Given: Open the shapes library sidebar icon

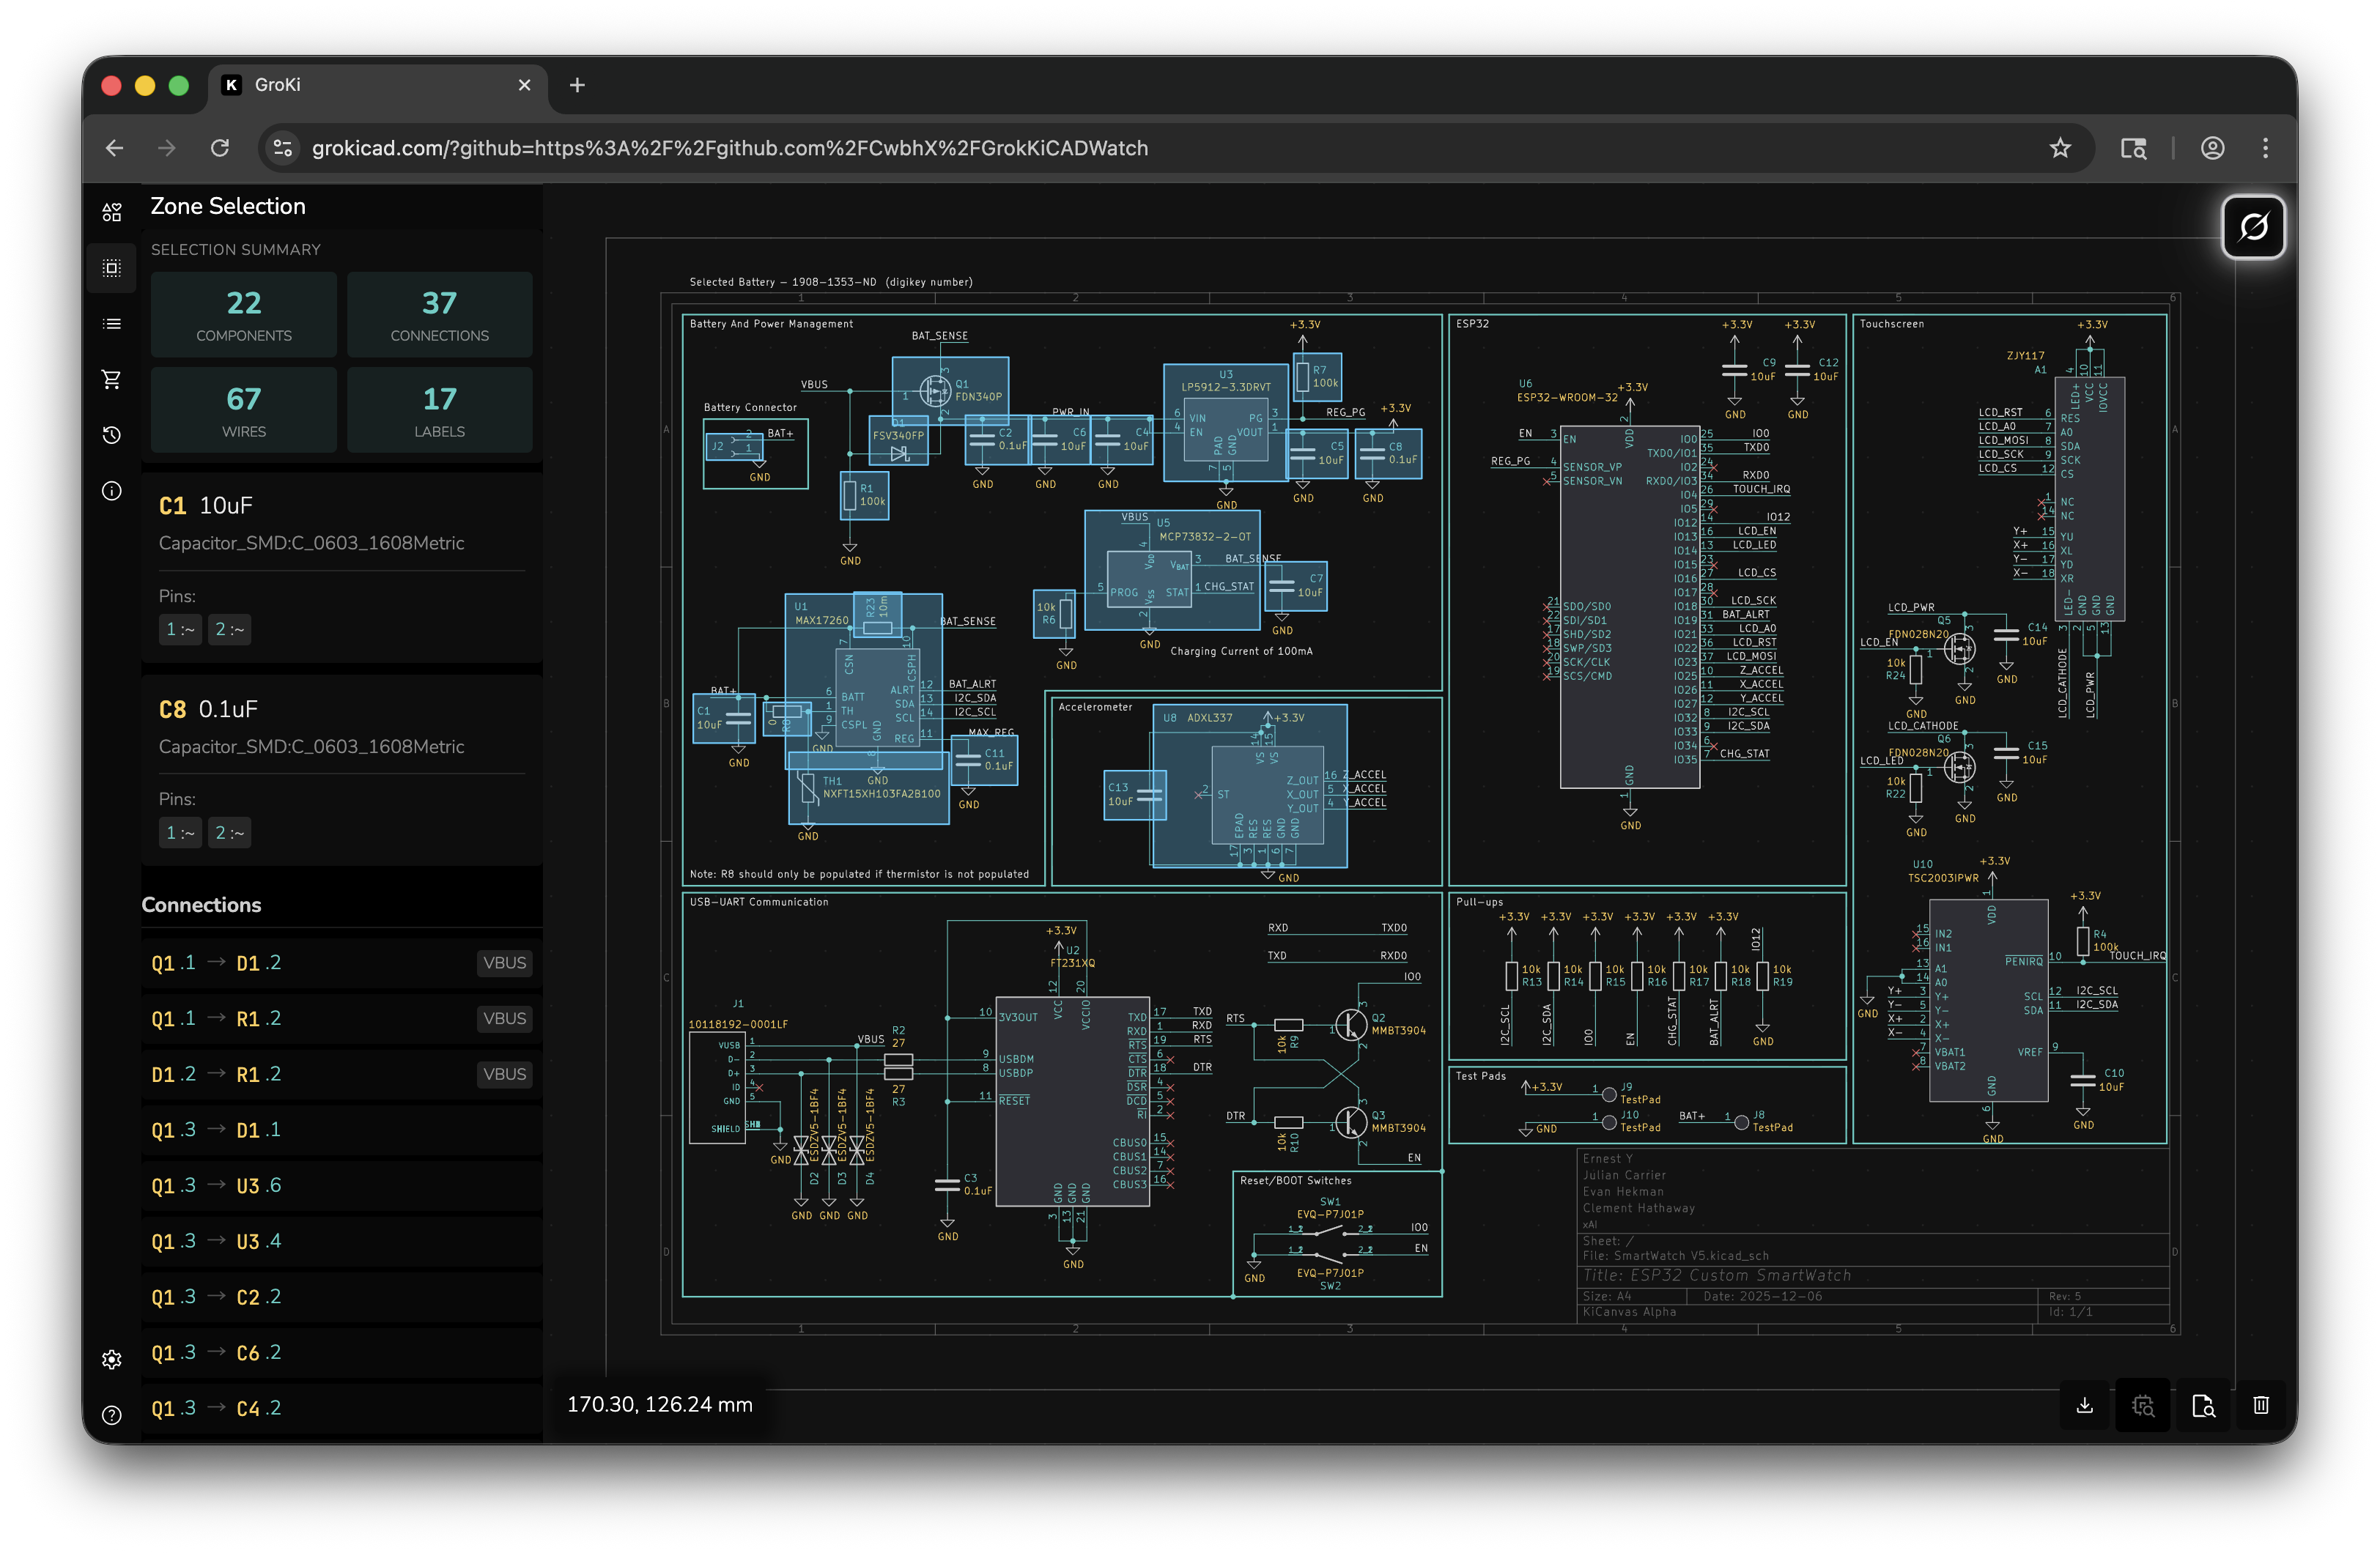Looking at the screenshot, I should [112, 212].
